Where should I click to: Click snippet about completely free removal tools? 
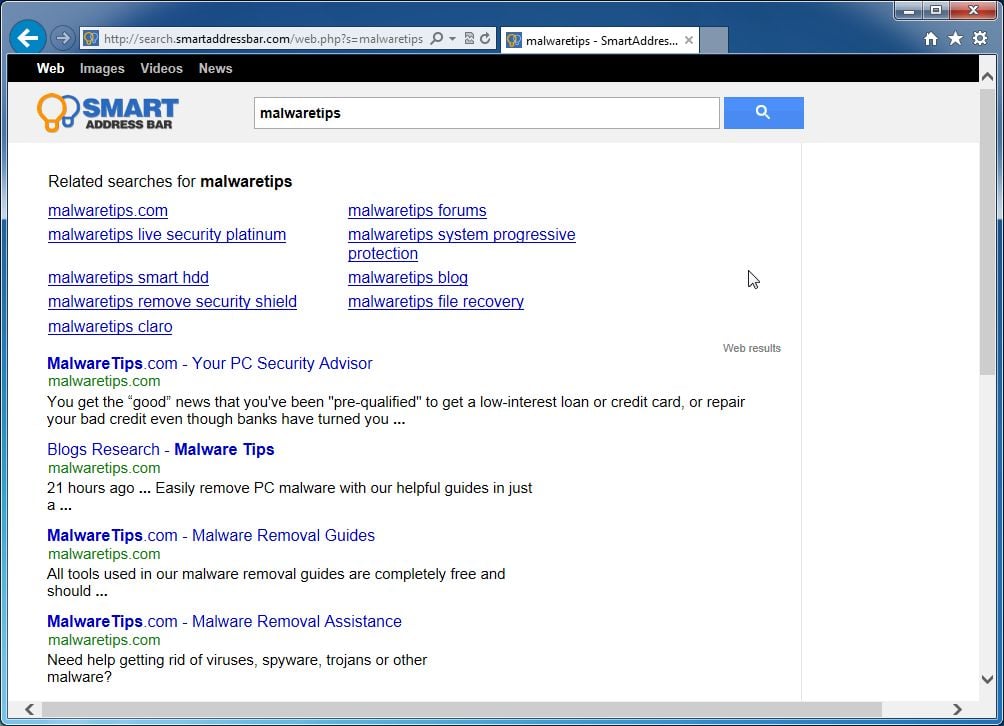(276, 583)
